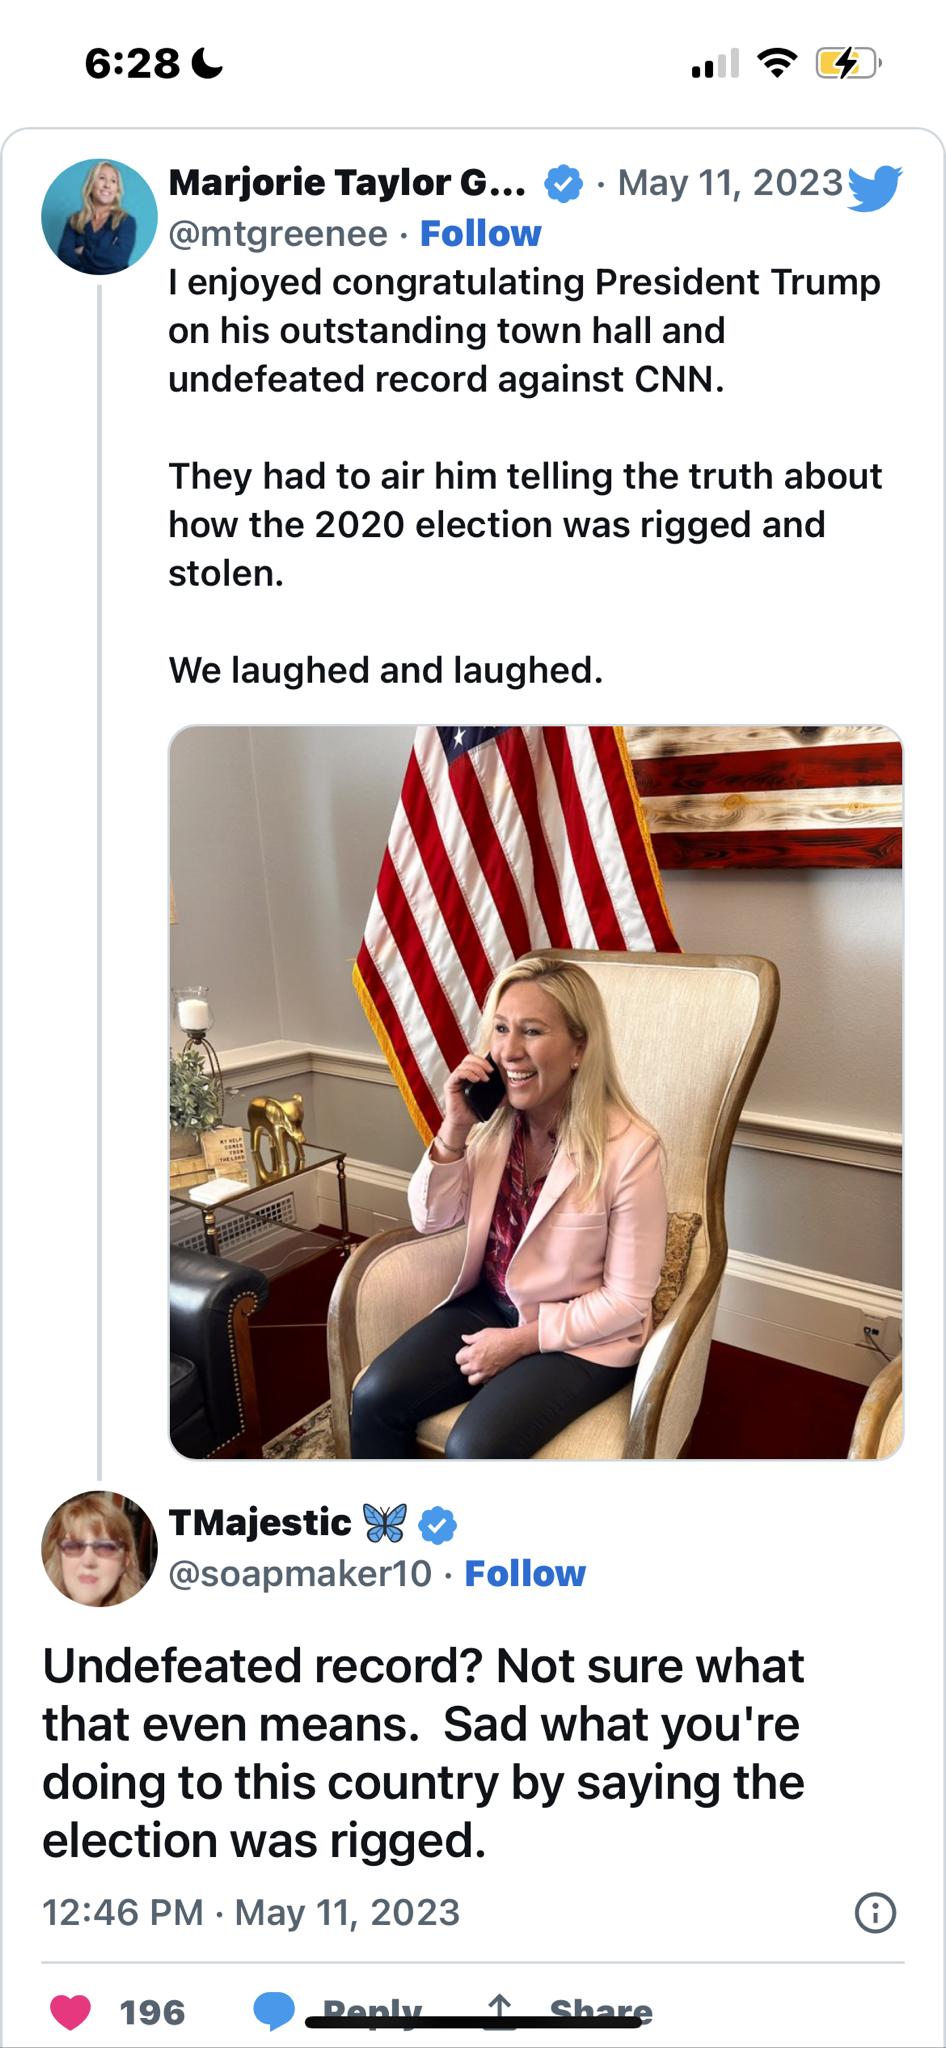Tap the battery charging status icon
The height and width of the screenshot is (2048, 946).
click(x=846, y=64)
